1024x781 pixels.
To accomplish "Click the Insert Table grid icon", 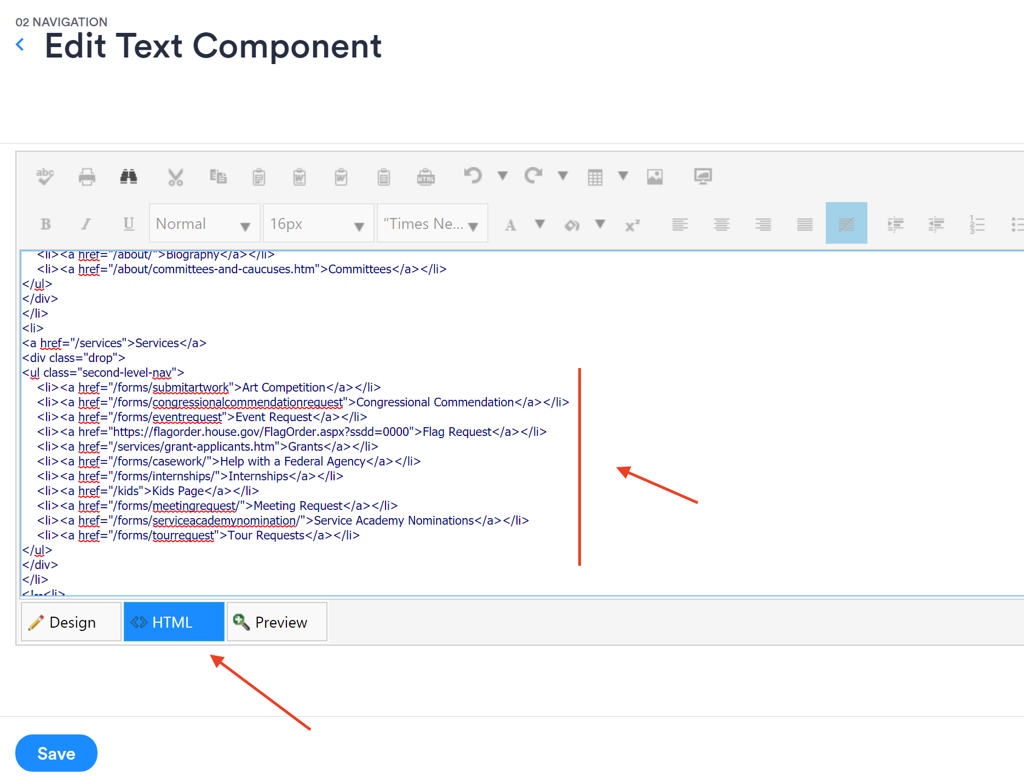I will click(x=595, y=177).
